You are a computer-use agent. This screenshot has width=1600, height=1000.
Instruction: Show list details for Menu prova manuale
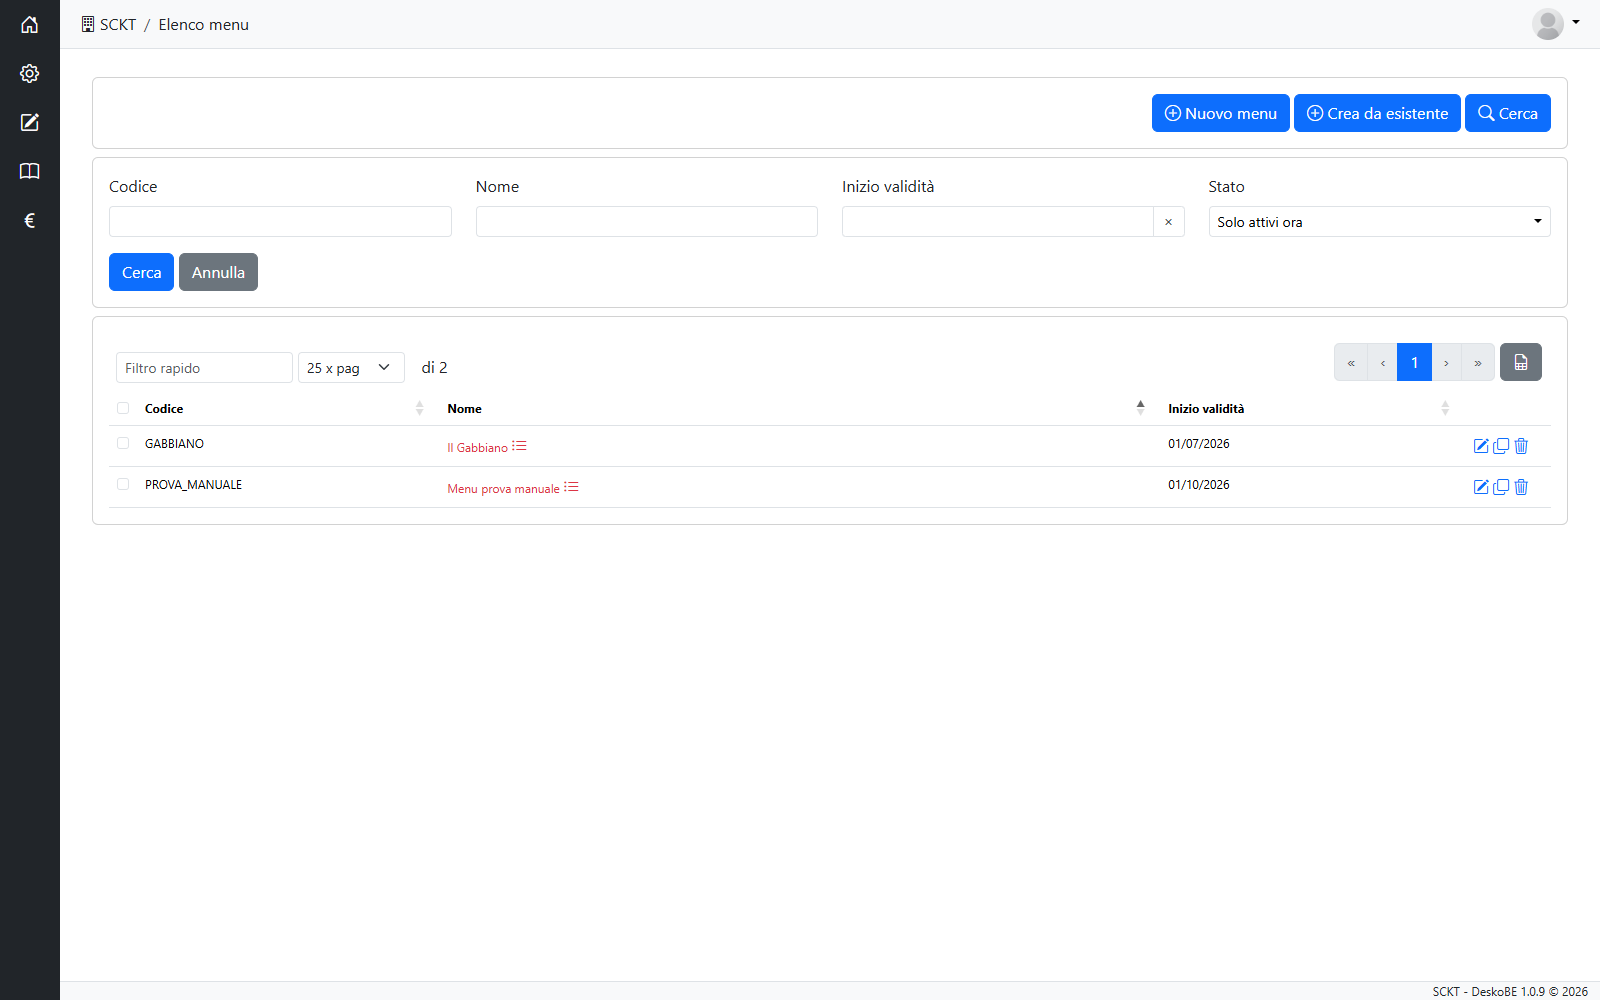tap(571, 487)
